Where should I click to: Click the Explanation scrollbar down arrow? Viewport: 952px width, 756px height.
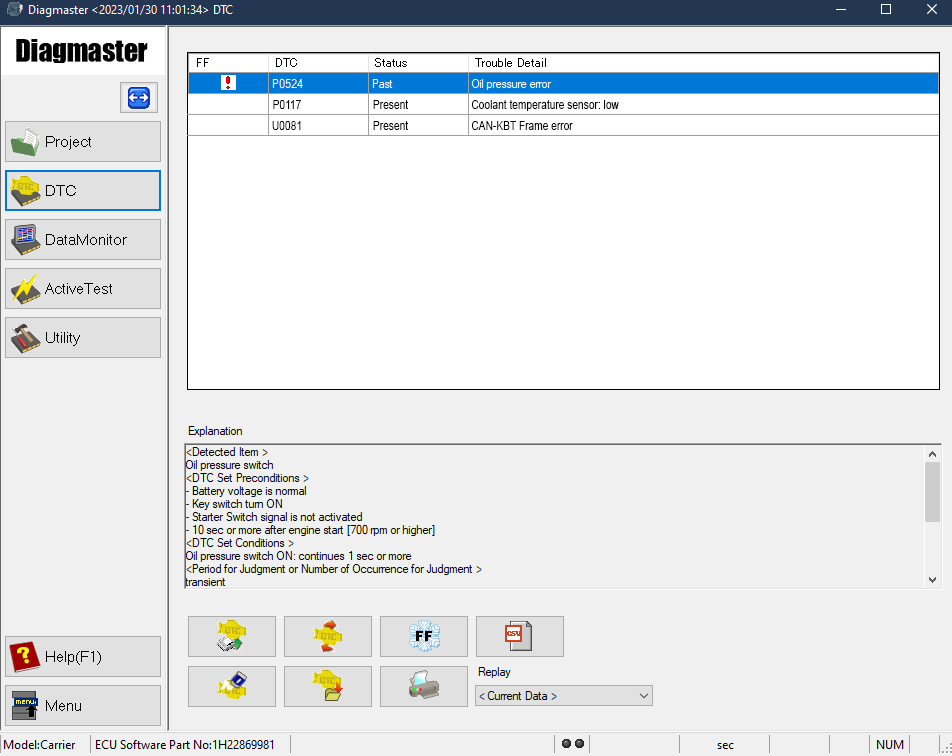tap(933, 580)
